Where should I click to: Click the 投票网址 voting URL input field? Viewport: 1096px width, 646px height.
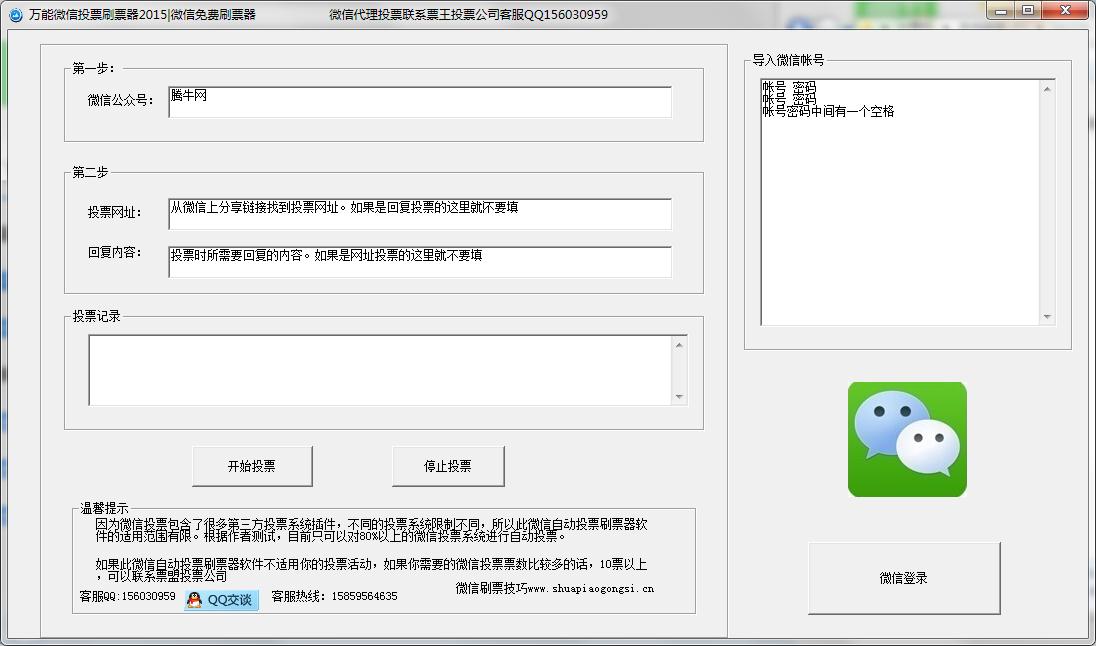tap(419, 214)
